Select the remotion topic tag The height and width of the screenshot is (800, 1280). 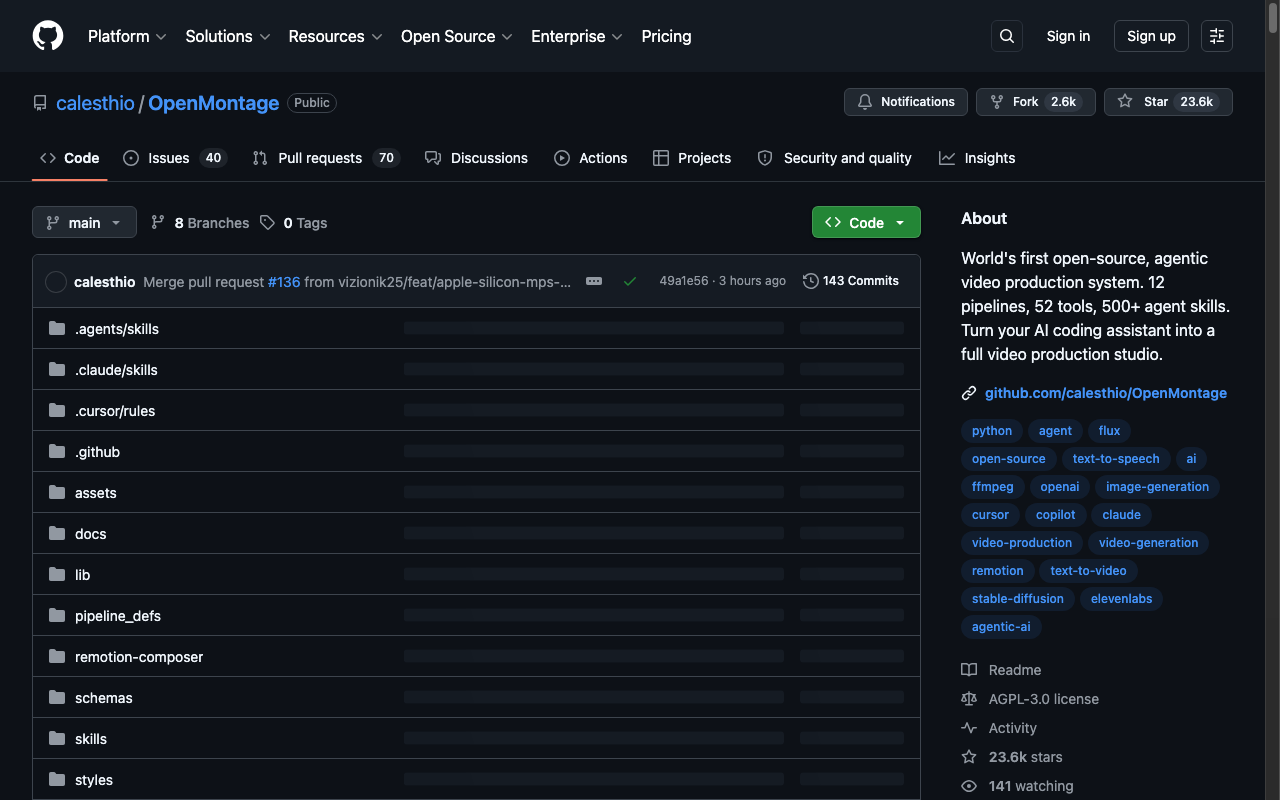998,571
